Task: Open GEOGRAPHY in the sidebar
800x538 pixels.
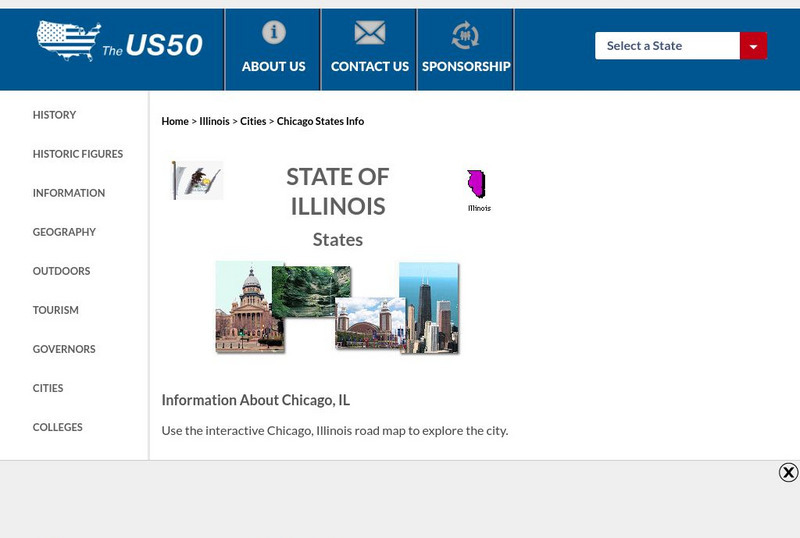Action: pos(64,232)
